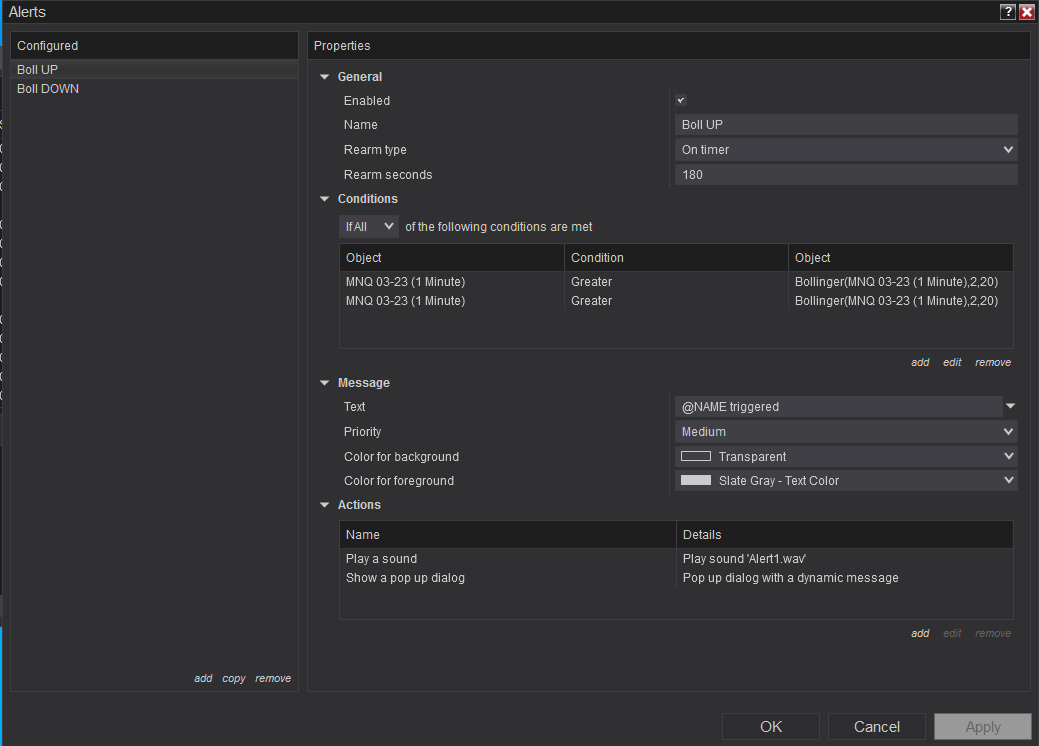Collapse the Conditions section
Image resolution: width=1039 pixels, height=746 pixels.
(325, 199)
